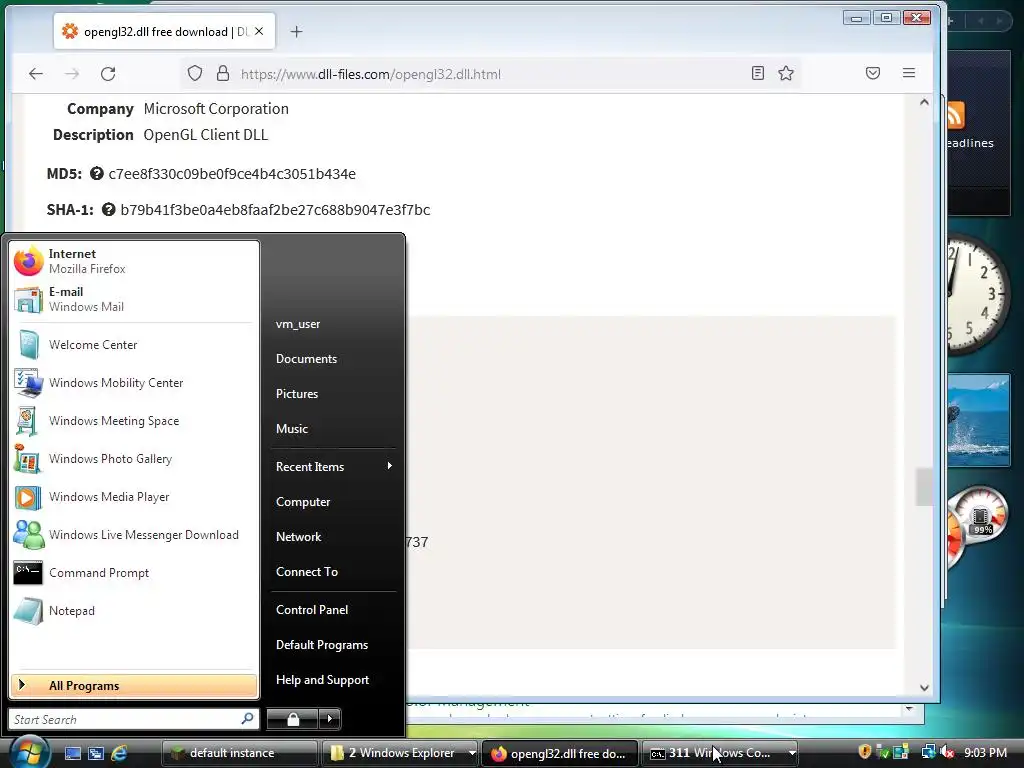
Task: Open Save to Pocket icon
Action: (x=872, y=73)
